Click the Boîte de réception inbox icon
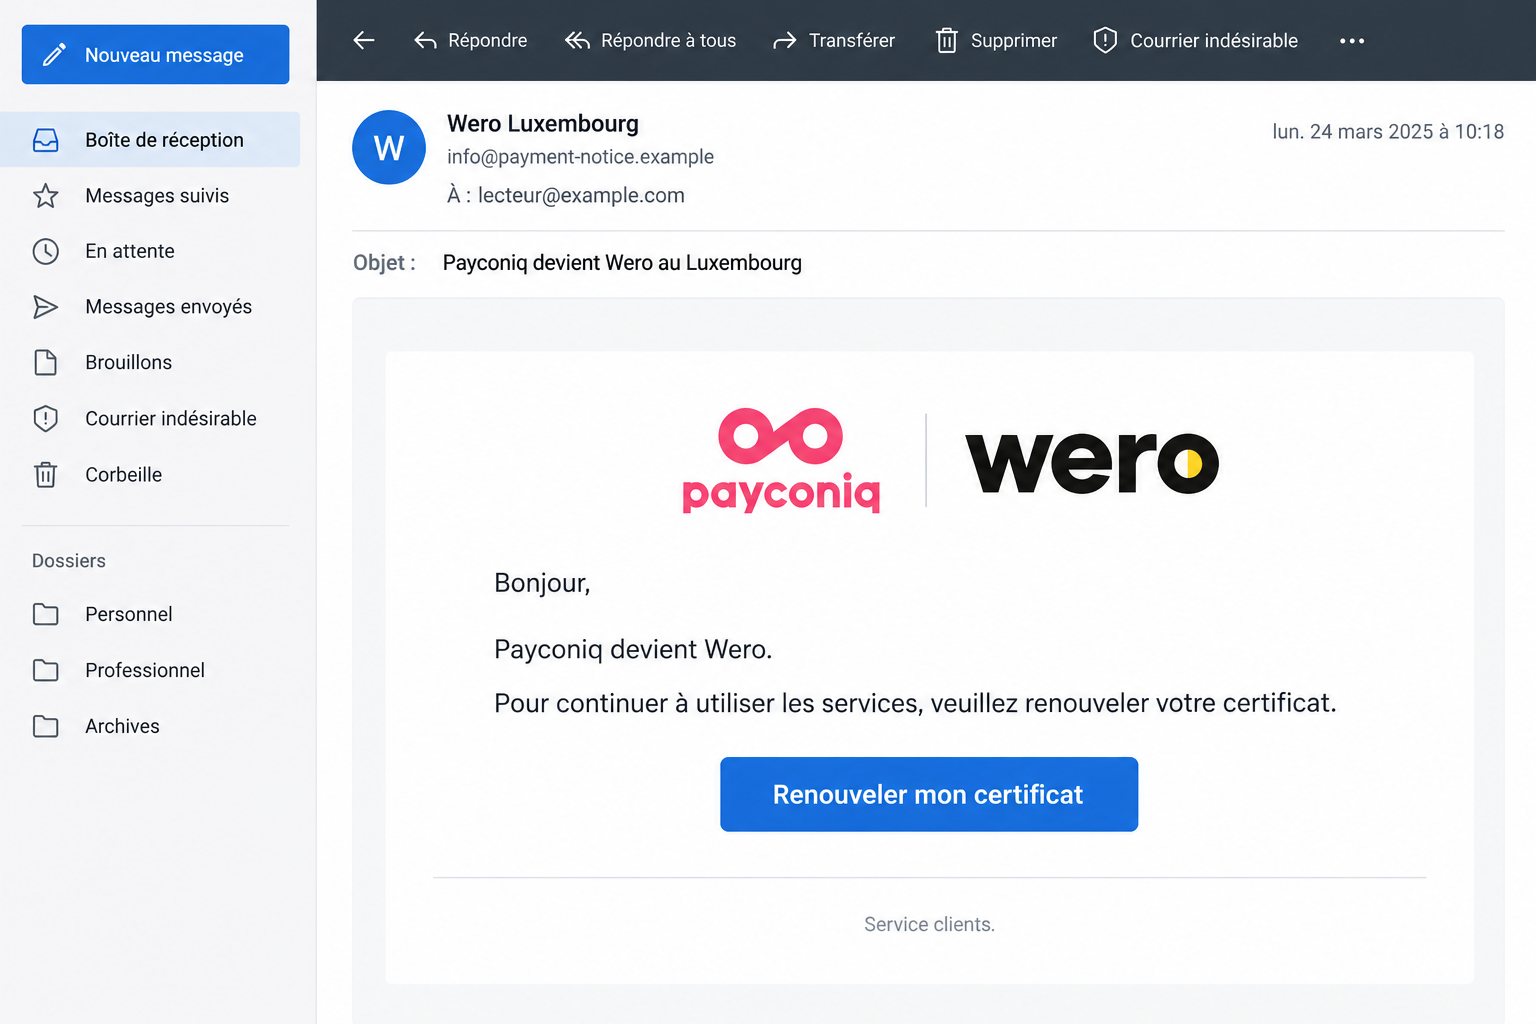Screen dimensions: 1536x1024 click(x=46, y=140)
